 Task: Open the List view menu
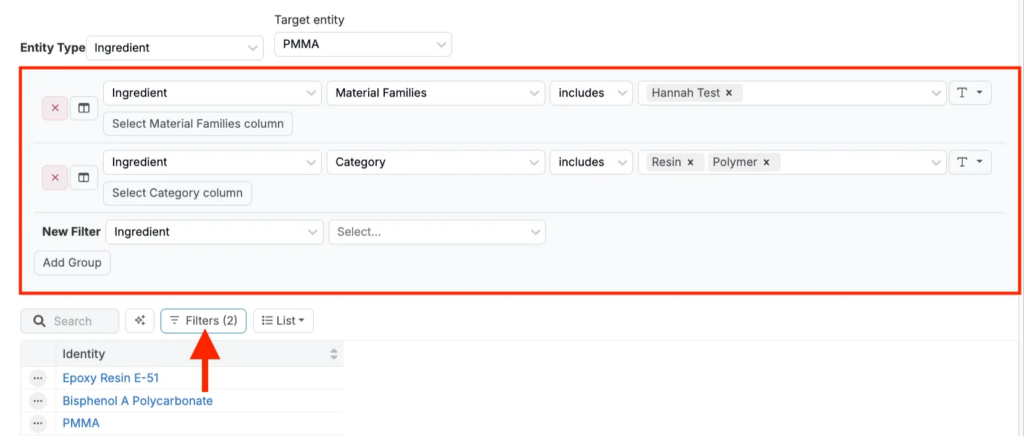click(x=285, y=321)
